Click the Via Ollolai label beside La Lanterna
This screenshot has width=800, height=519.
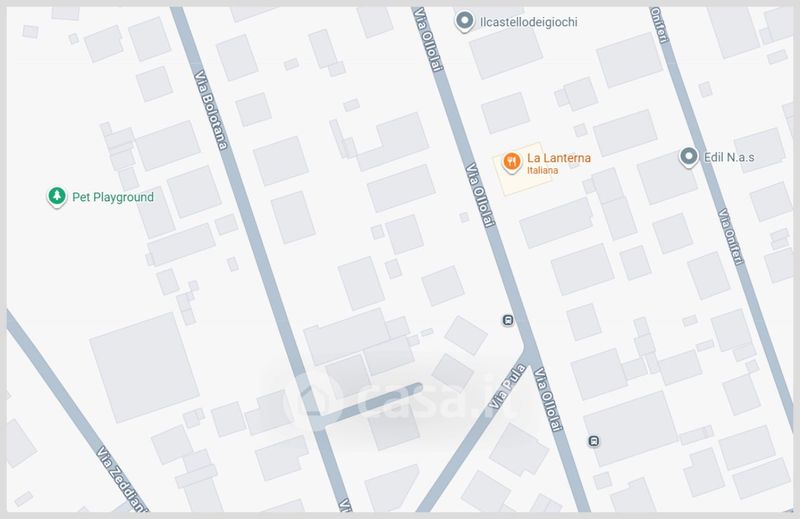[480, 195]
